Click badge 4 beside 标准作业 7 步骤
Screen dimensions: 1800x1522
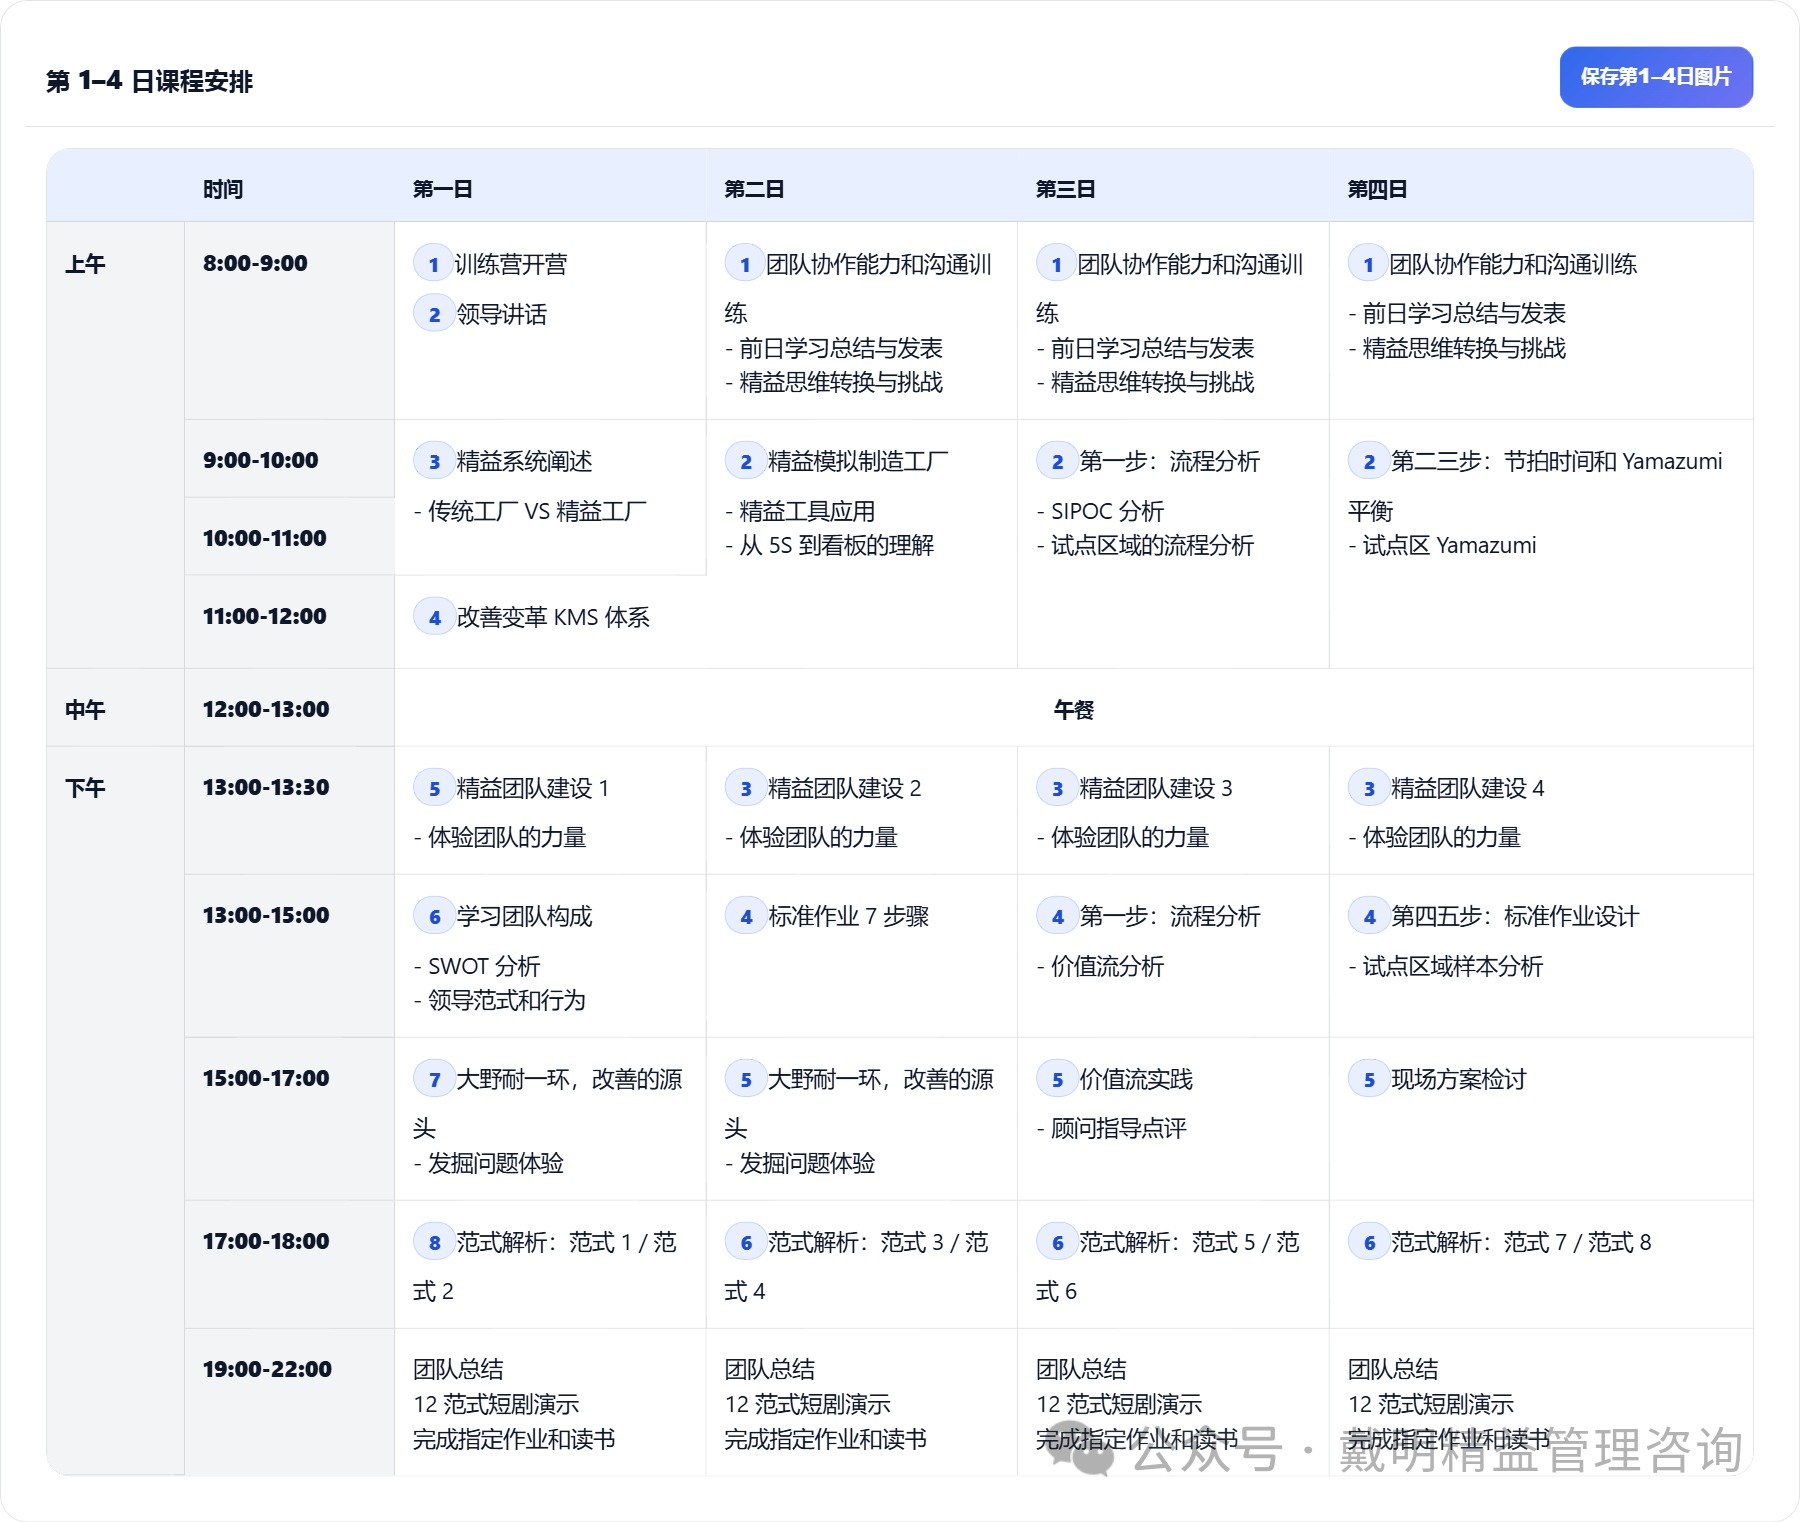coord(745,916)
